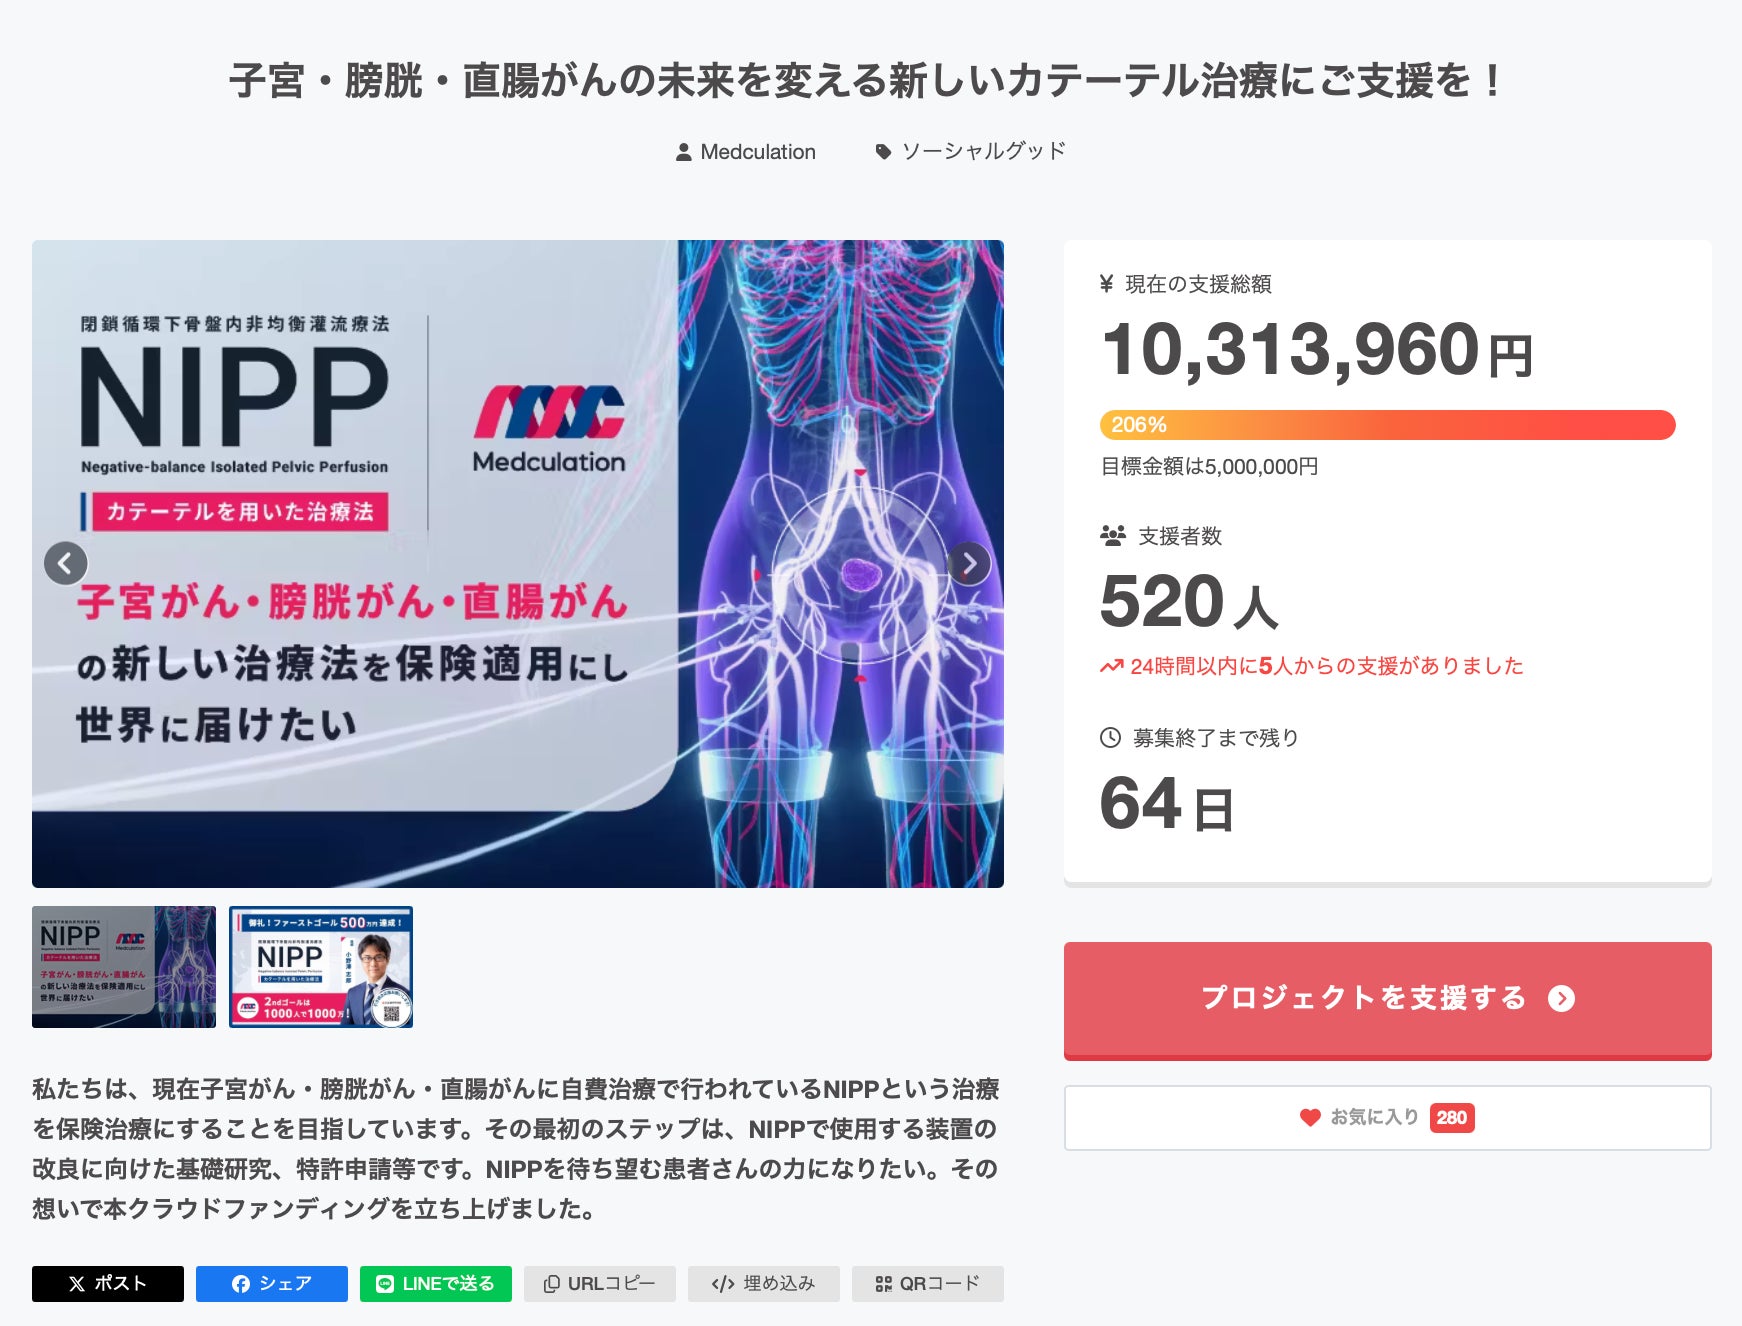
Task: Open ソーシャルグッド category link
Action: point(984,151)
